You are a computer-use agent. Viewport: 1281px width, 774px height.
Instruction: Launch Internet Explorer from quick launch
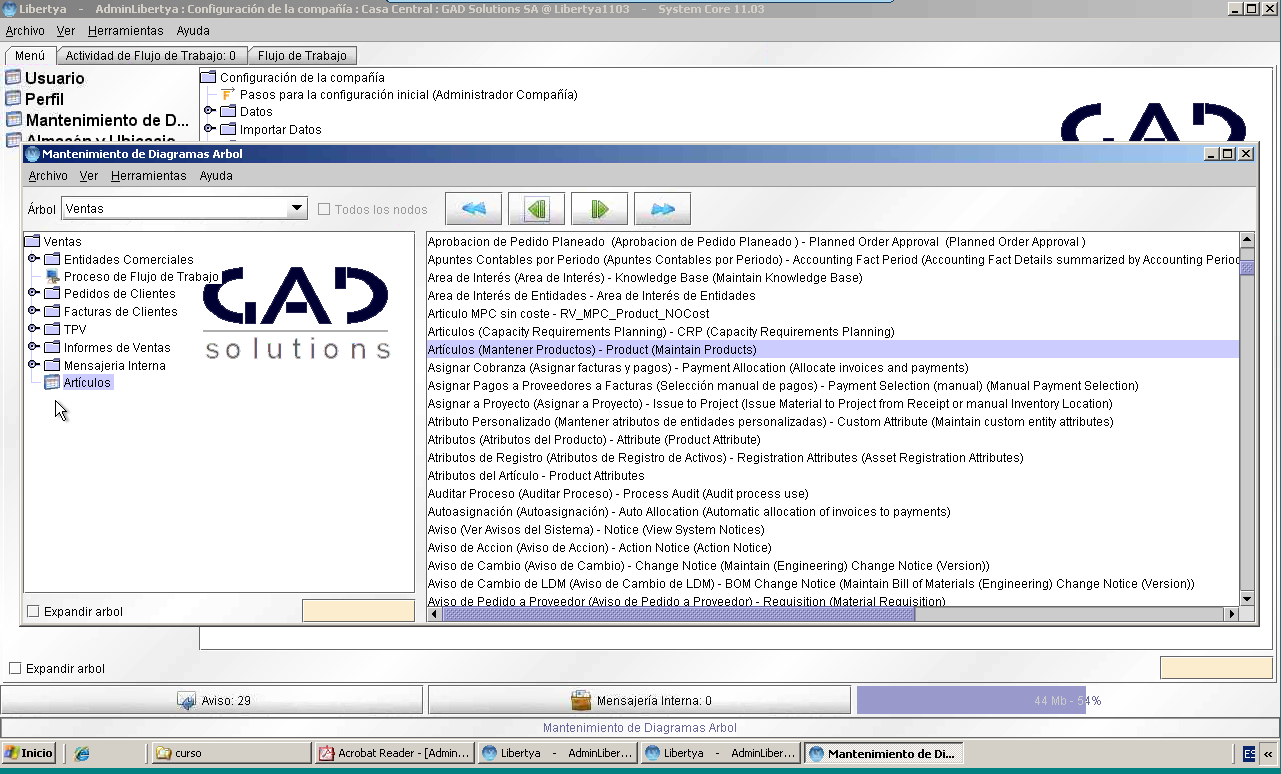point(82,753)
